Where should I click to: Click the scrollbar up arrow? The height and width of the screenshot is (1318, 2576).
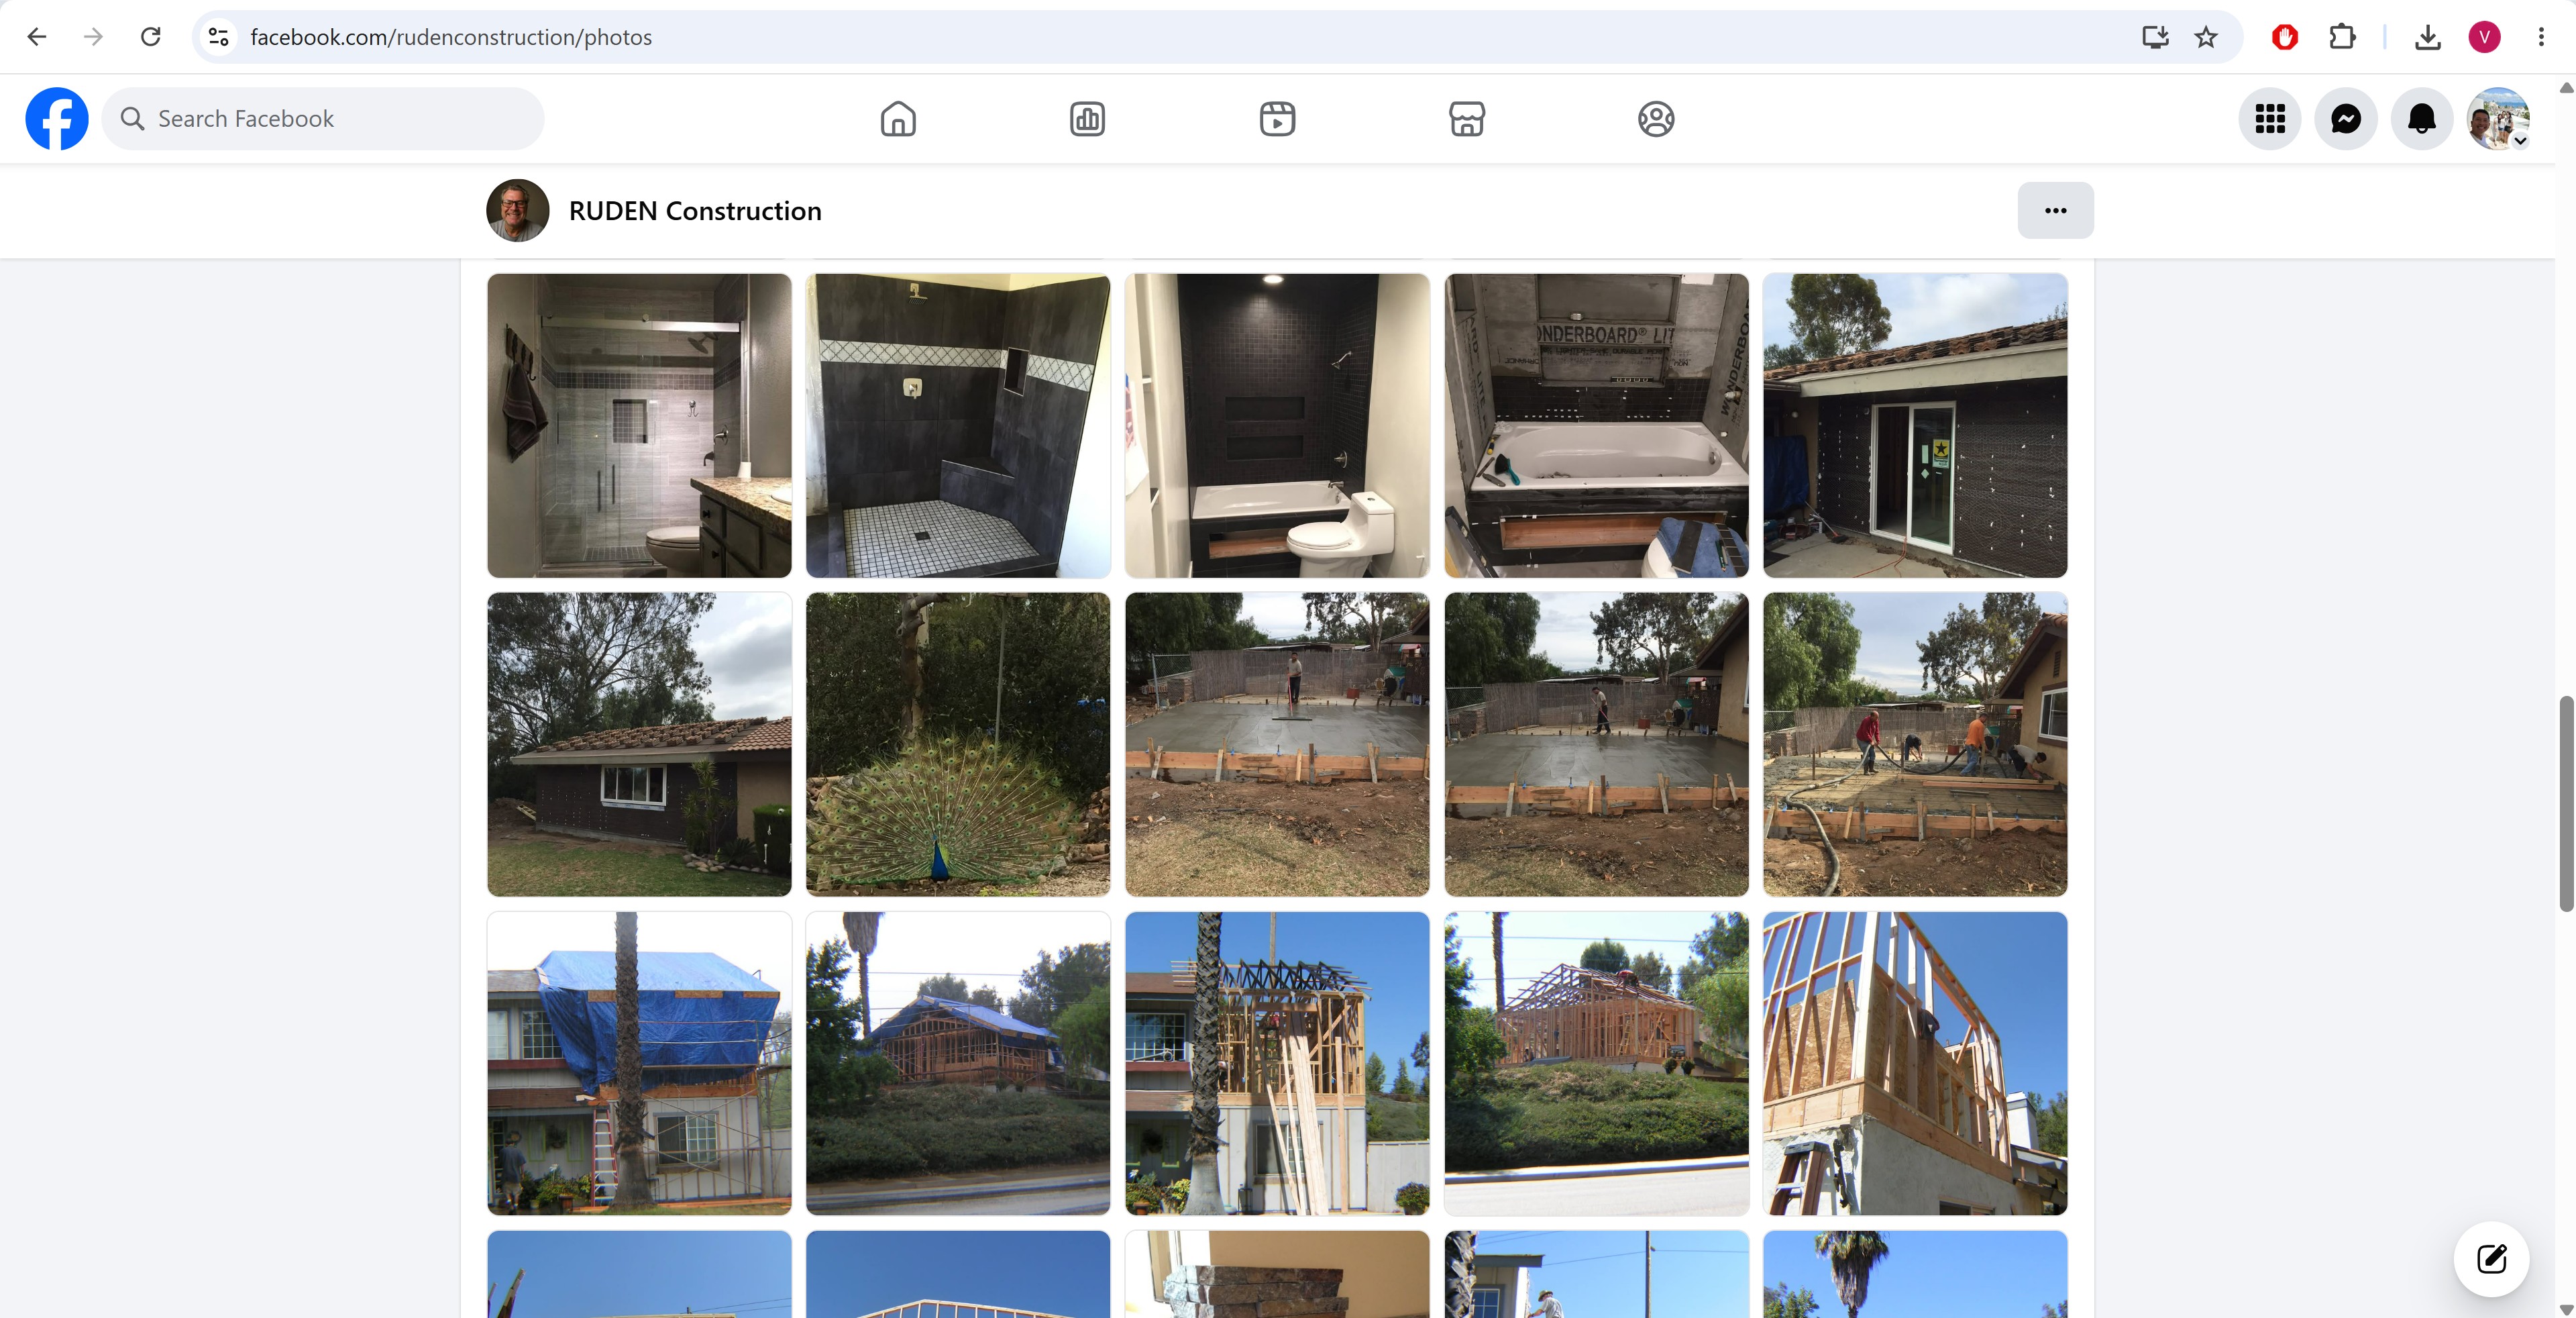pos(2566,88)
